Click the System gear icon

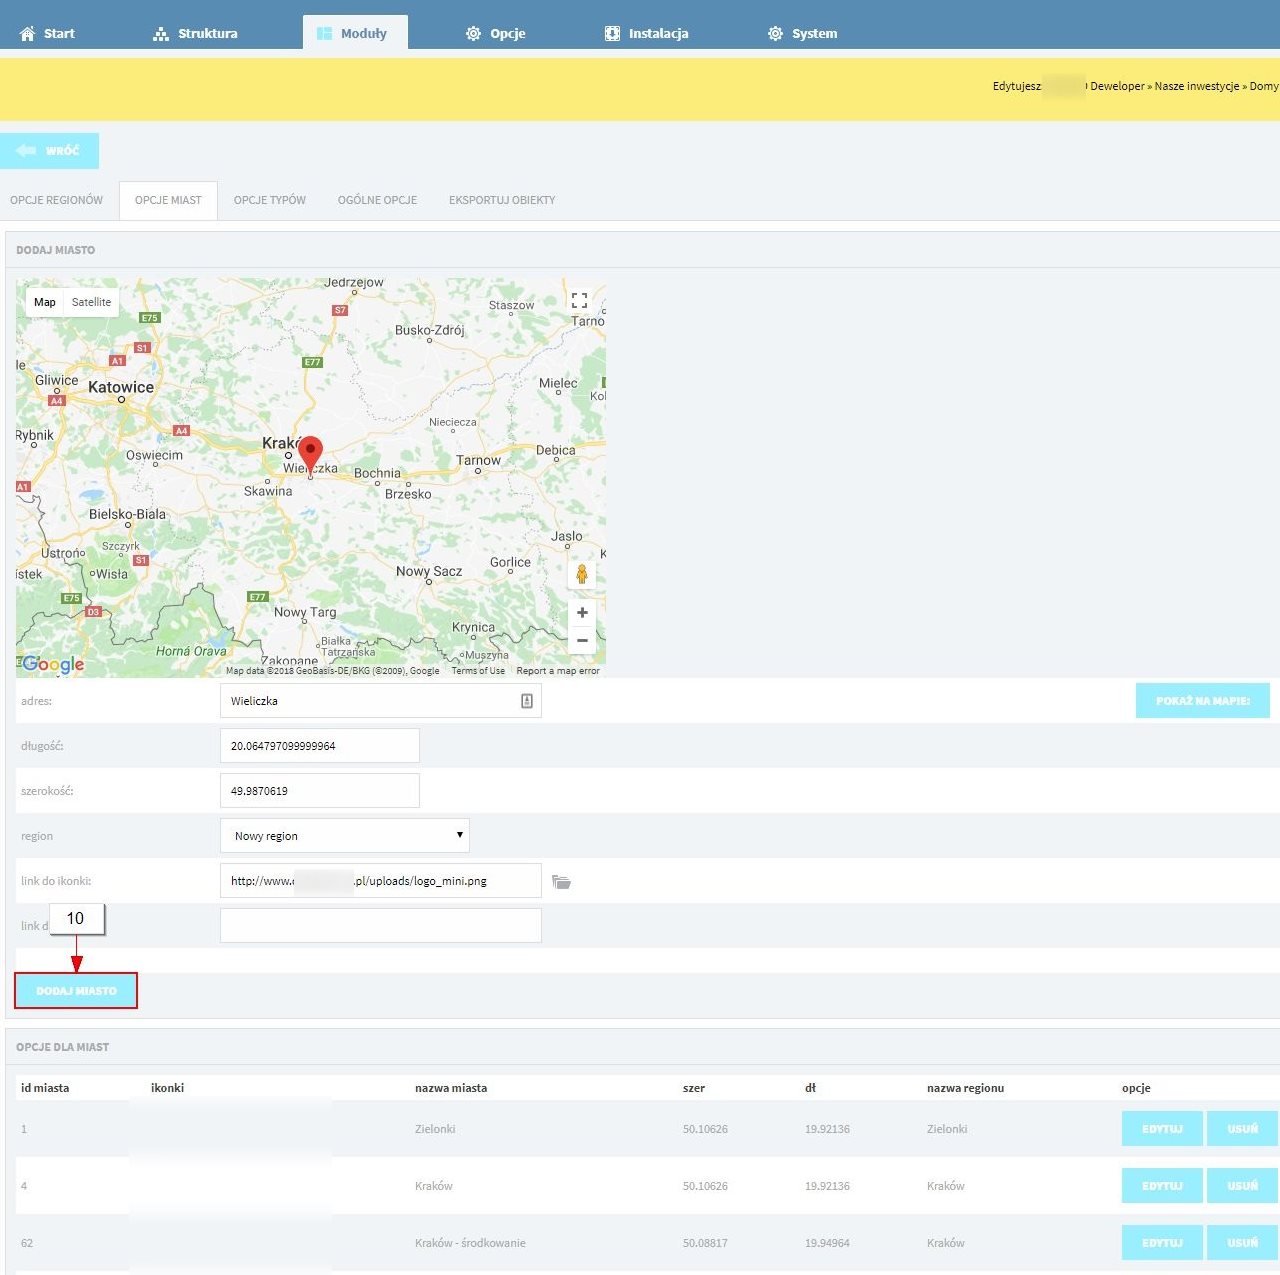tap(775, 34)
